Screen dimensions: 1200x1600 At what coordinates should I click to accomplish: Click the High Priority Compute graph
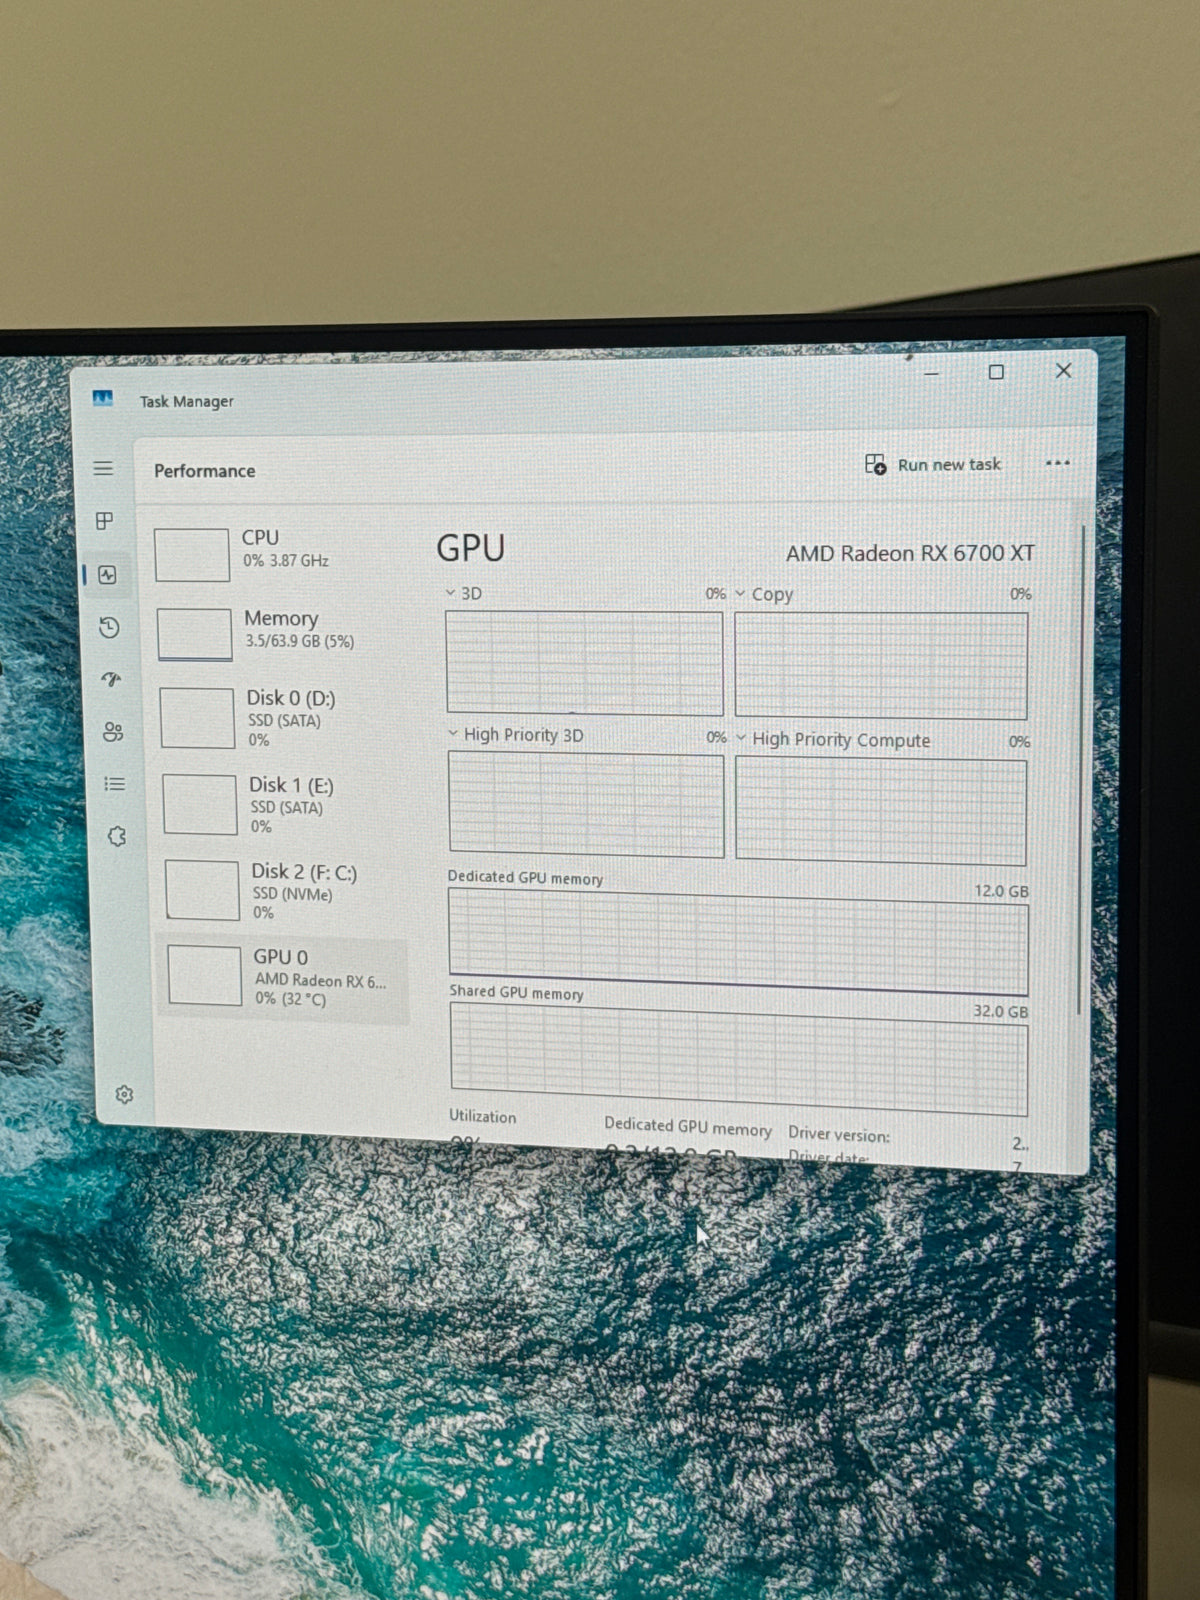tap(881, 811)
